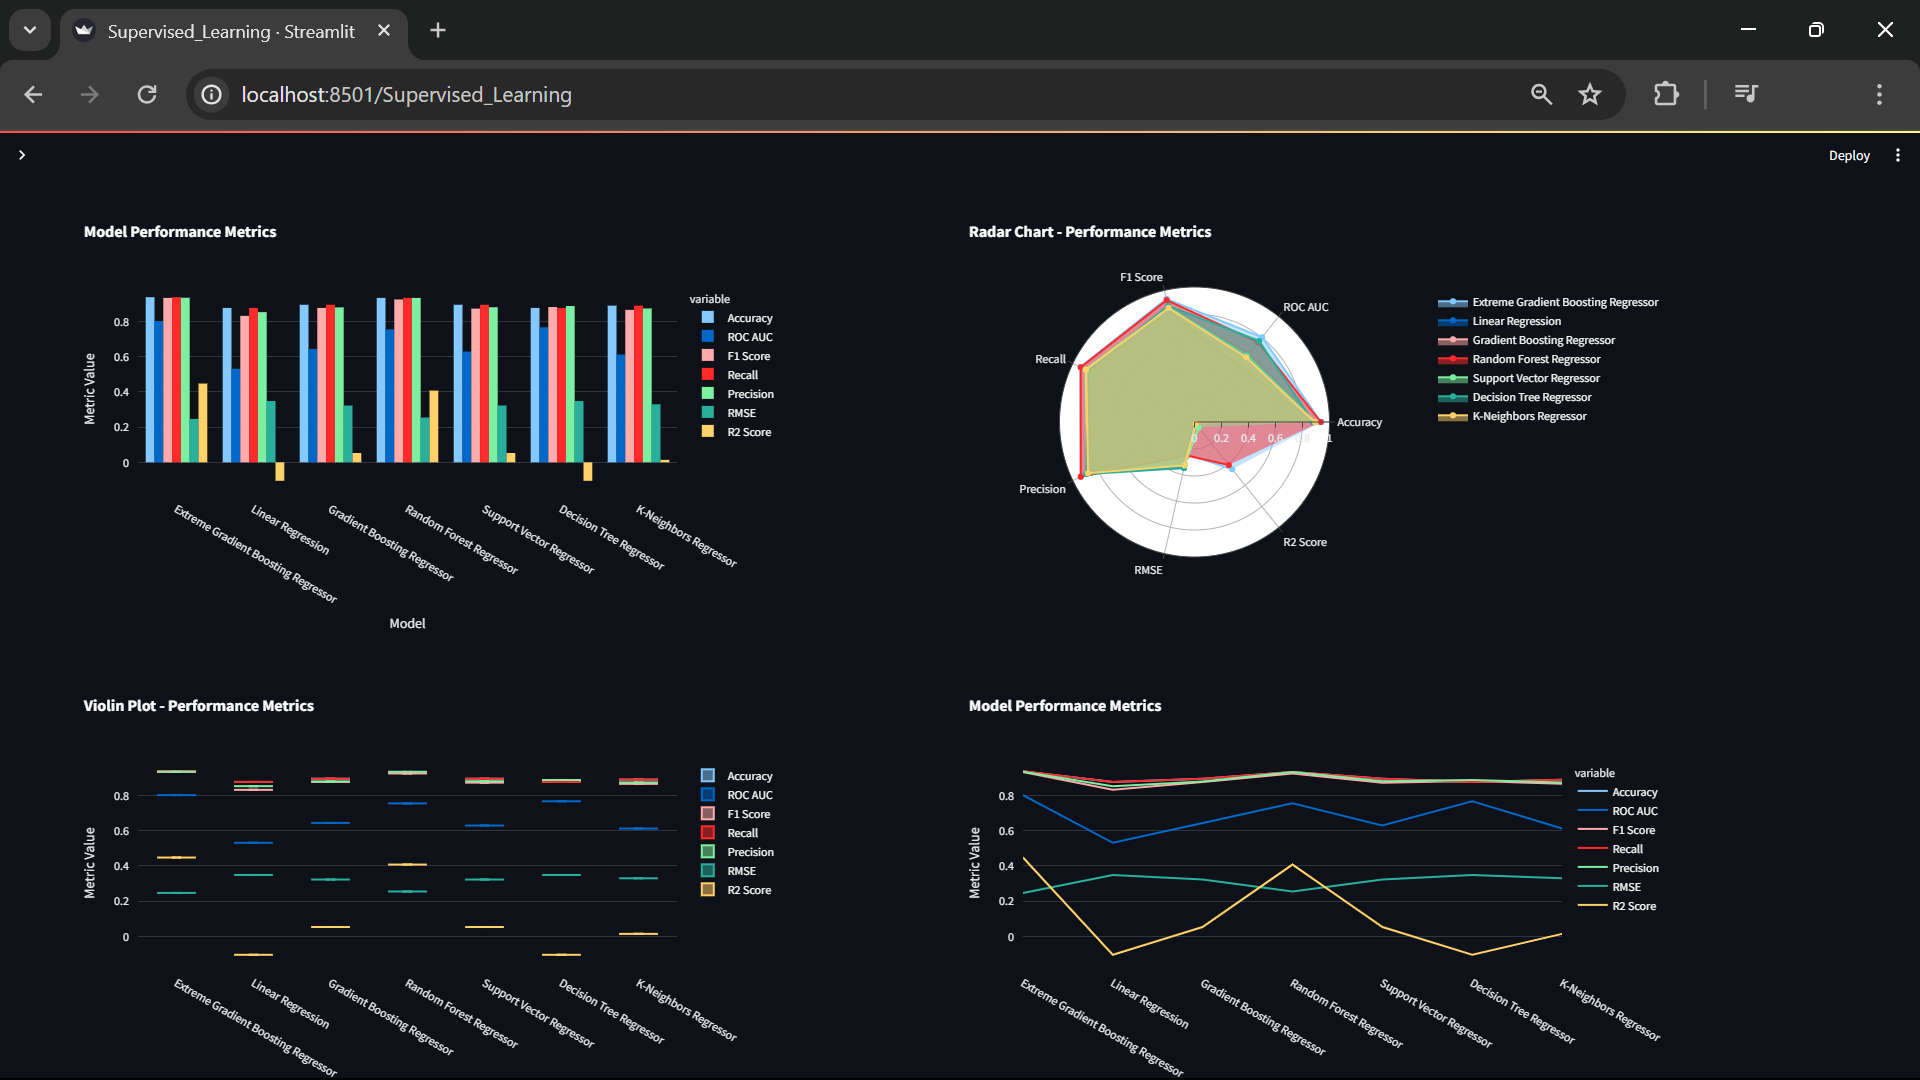Open the tab search dropdown in the corner
Screen dimensions: 1920x1080
point(29,30)
